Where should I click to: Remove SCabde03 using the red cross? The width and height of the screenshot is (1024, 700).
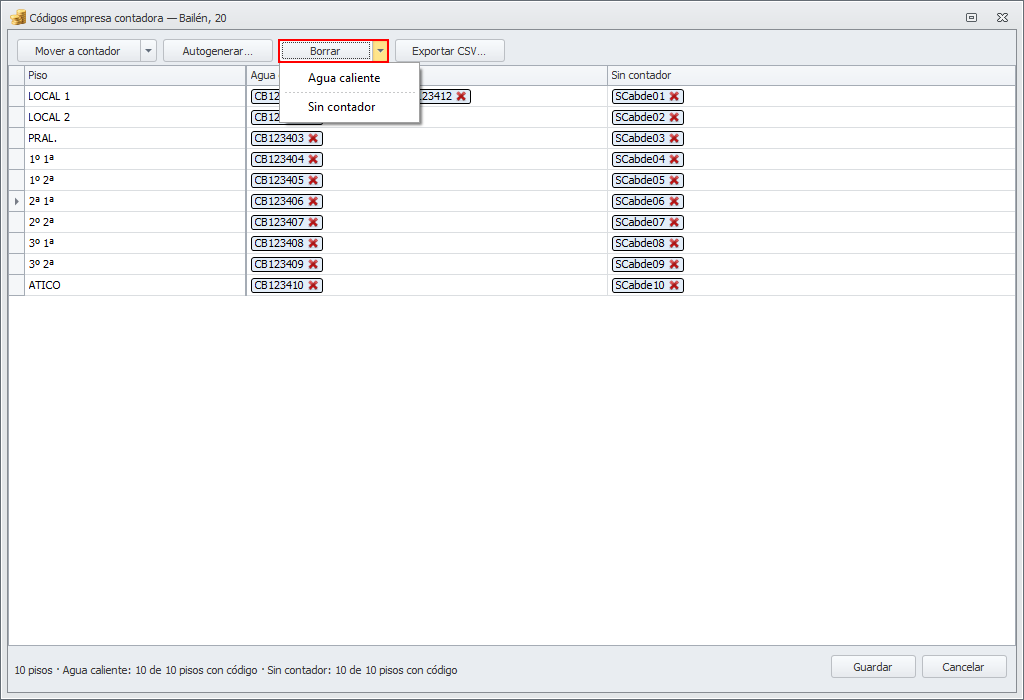tap(675, 138)
